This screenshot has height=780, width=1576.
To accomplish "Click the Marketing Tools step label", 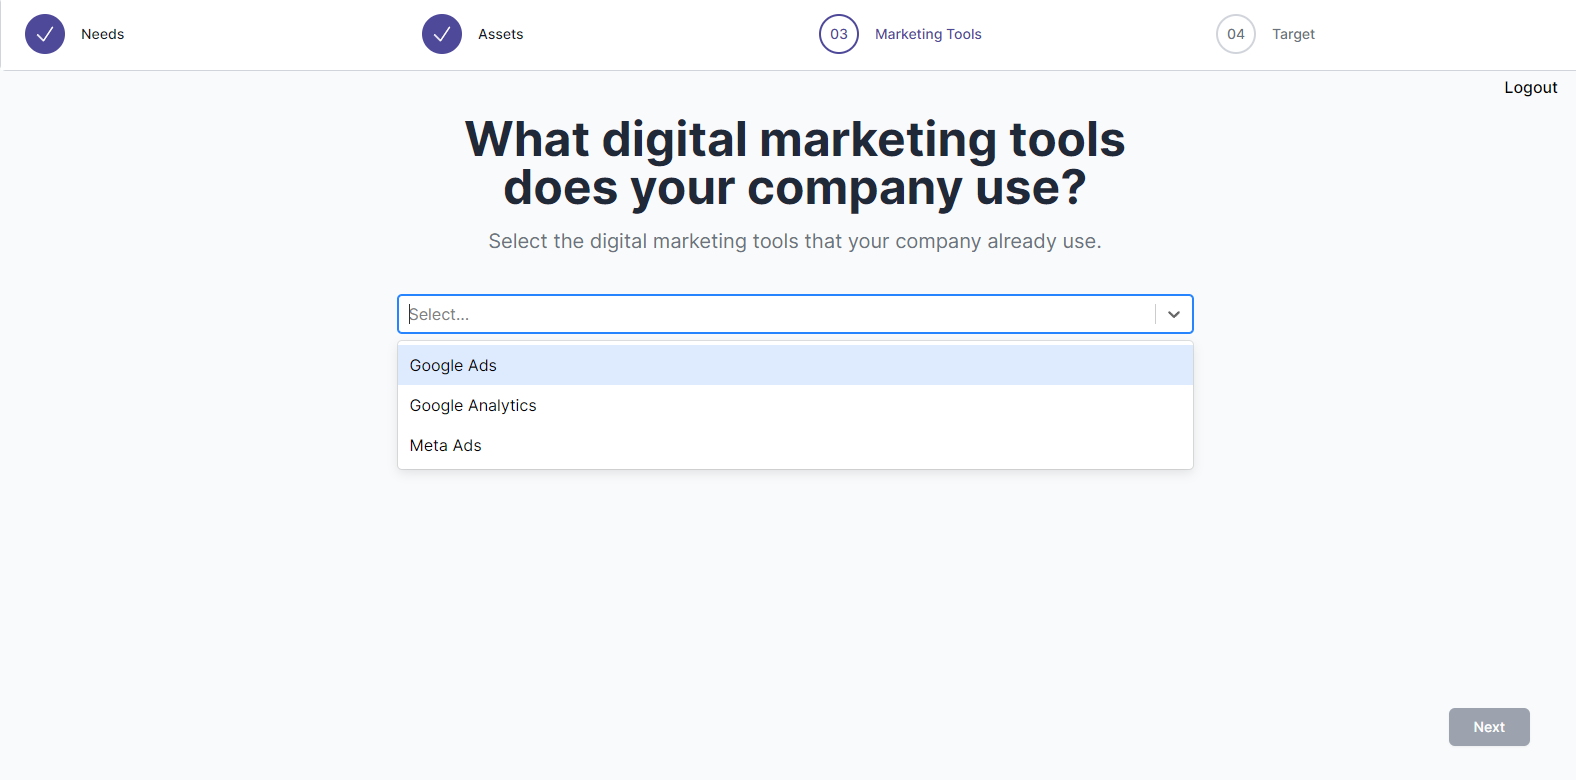I will click(x=928, y=34).
